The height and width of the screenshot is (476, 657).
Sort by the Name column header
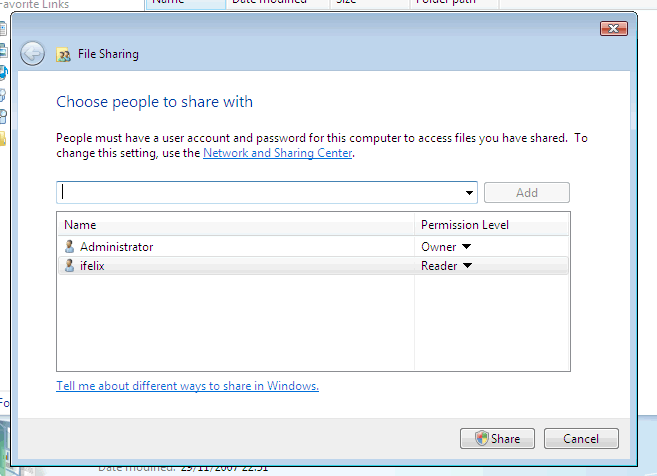coord(235,225)
